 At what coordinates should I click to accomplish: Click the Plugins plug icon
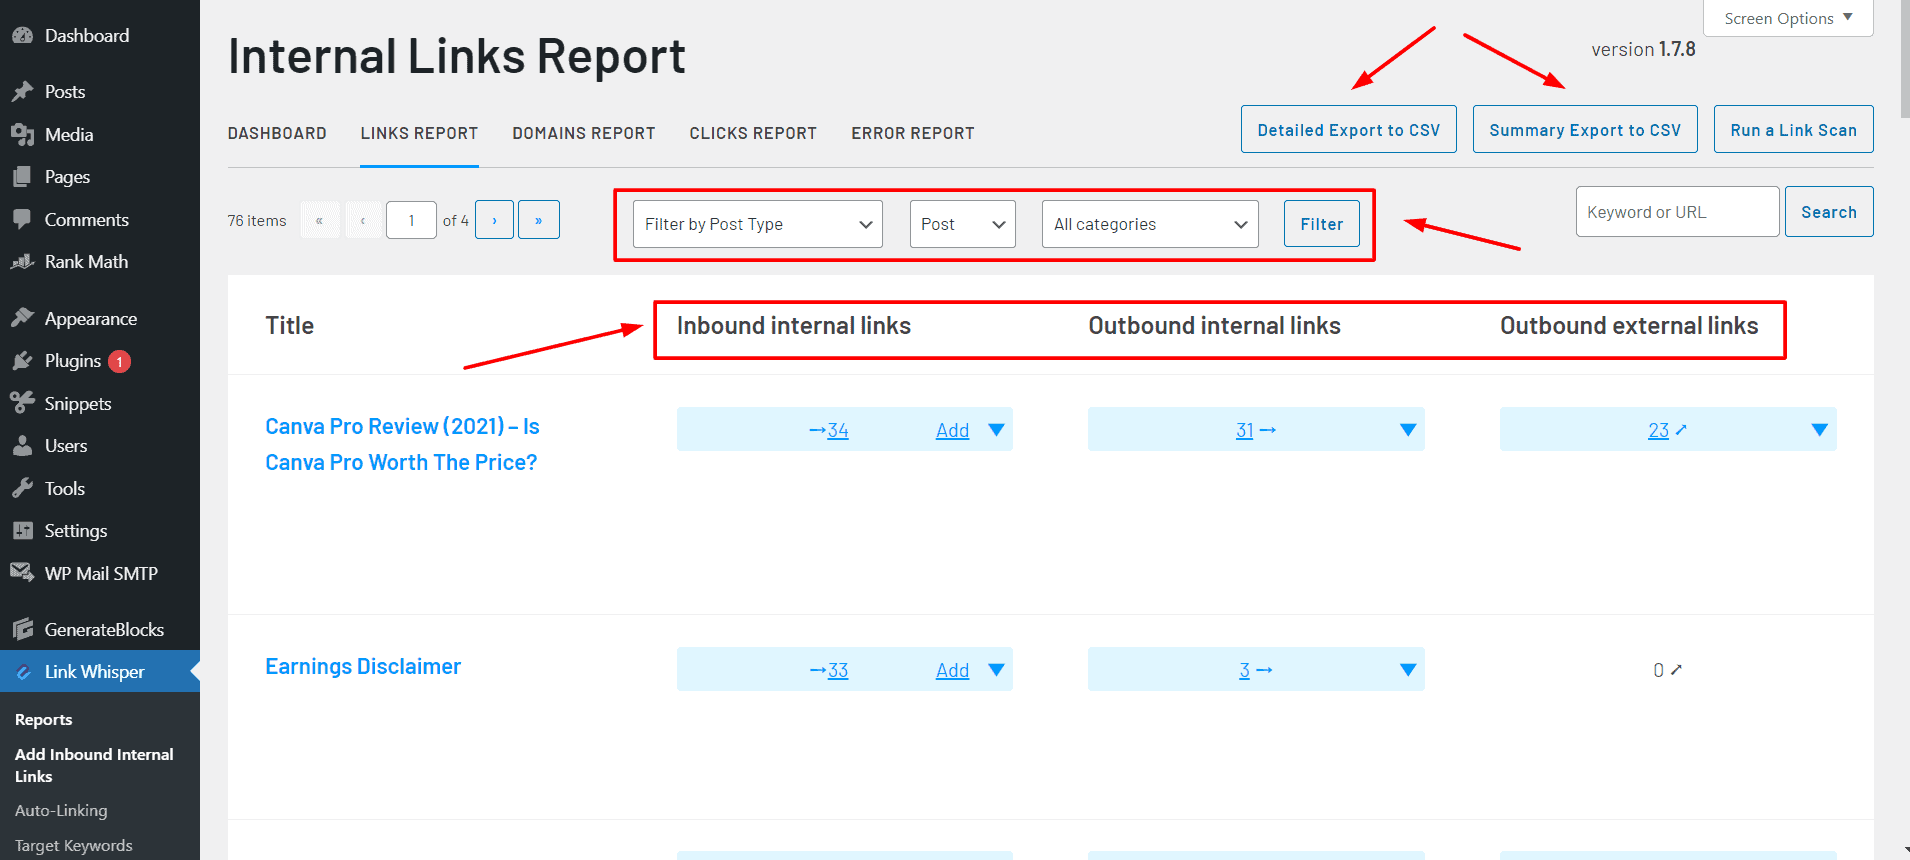(x=22, y=361)
